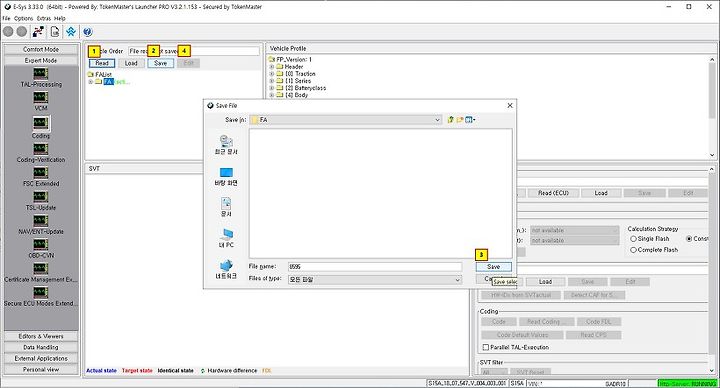Open the help question mark icon
This screenshot has height=388, width=720.
coord(88,32)
